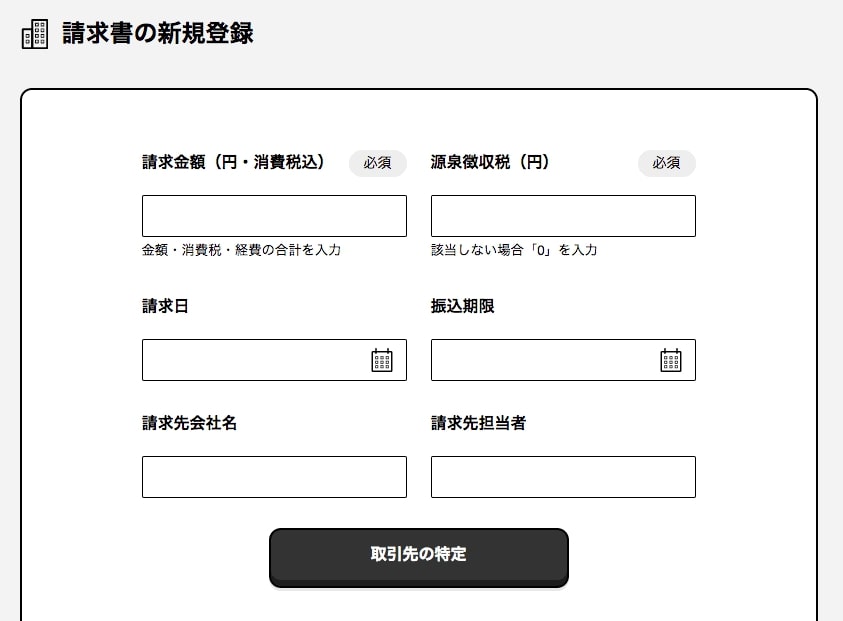Select the calendar icon in the payment deadline field
Viewport: 843px width, 621px height.
pyautogui.click(x=671, y=359)
